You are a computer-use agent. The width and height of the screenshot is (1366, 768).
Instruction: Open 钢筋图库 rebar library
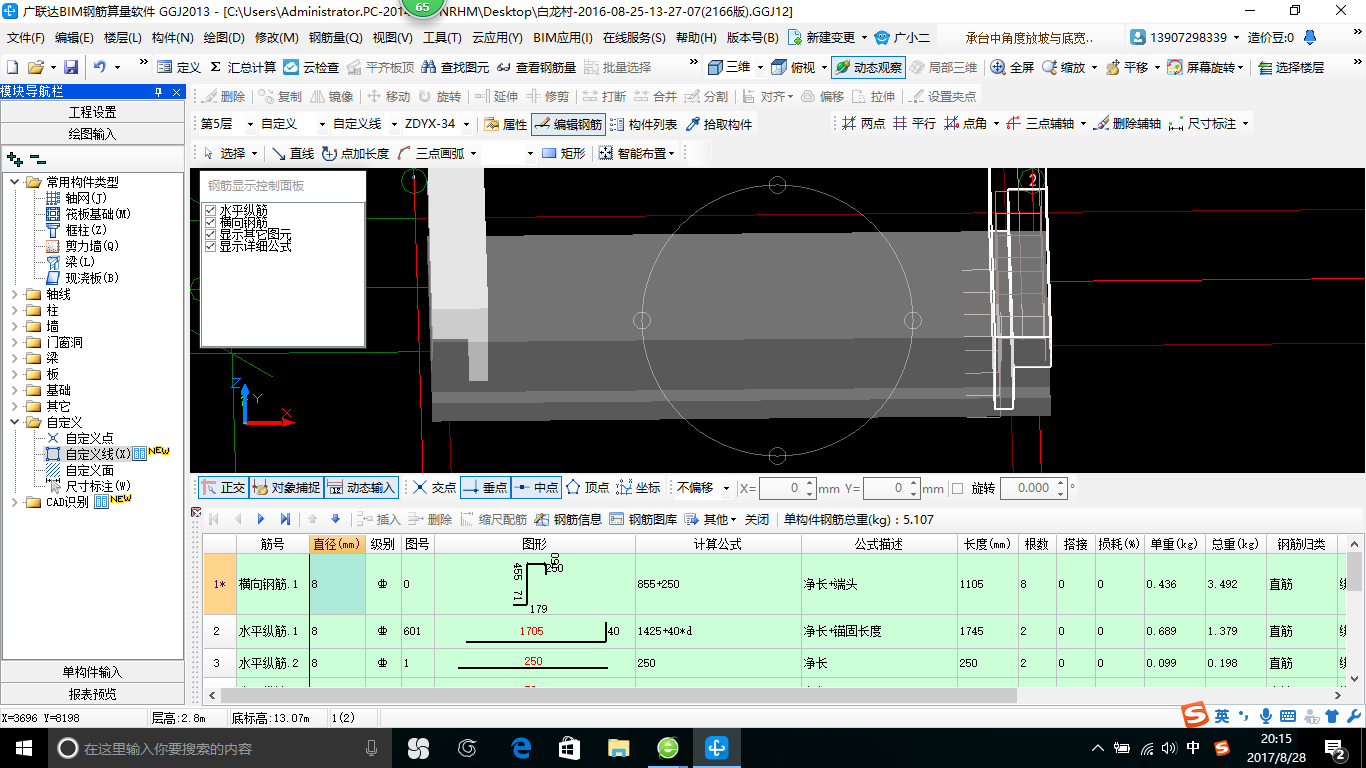click(x=643, y=520)
